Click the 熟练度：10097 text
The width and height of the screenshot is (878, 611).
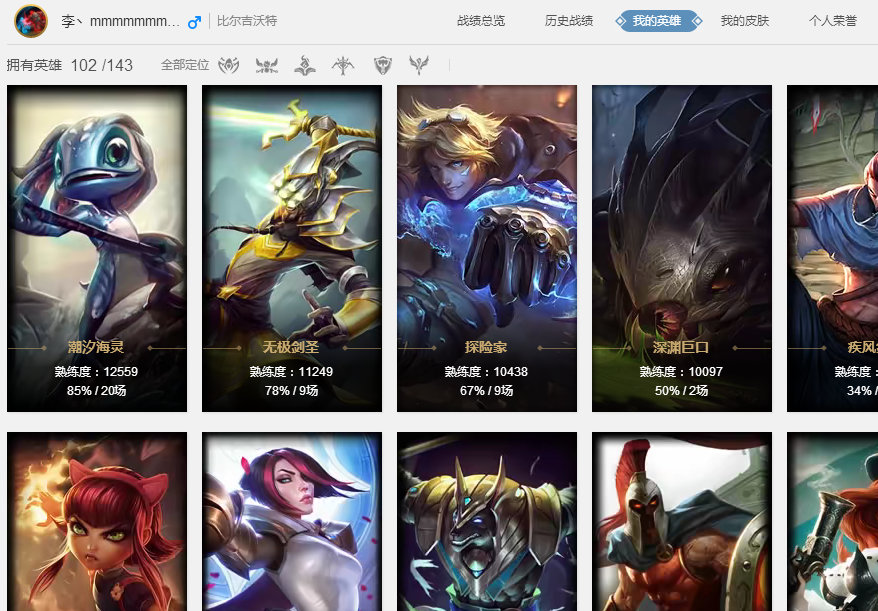[x=681, y=372]
